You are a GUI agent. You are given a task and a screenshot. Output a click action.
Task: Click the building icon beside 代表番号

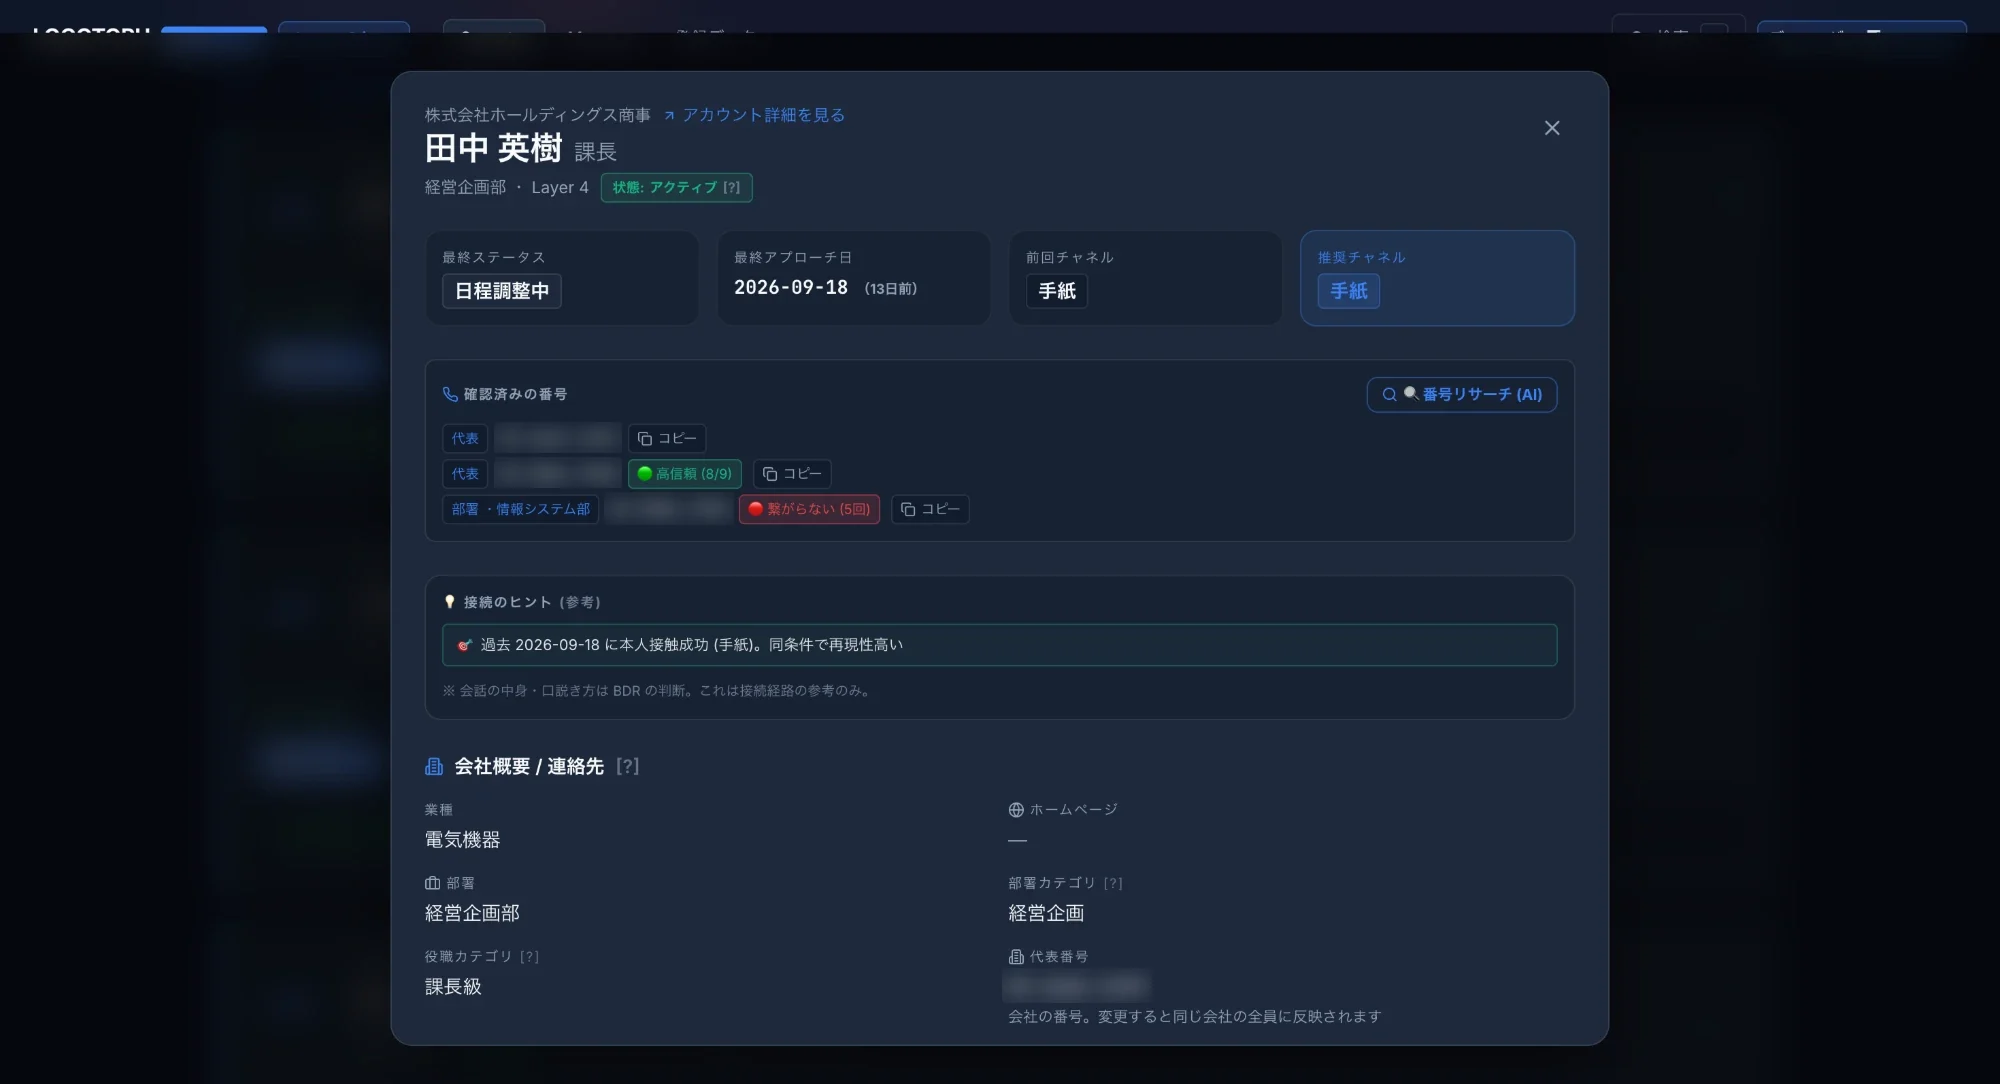click(1016, 957)
